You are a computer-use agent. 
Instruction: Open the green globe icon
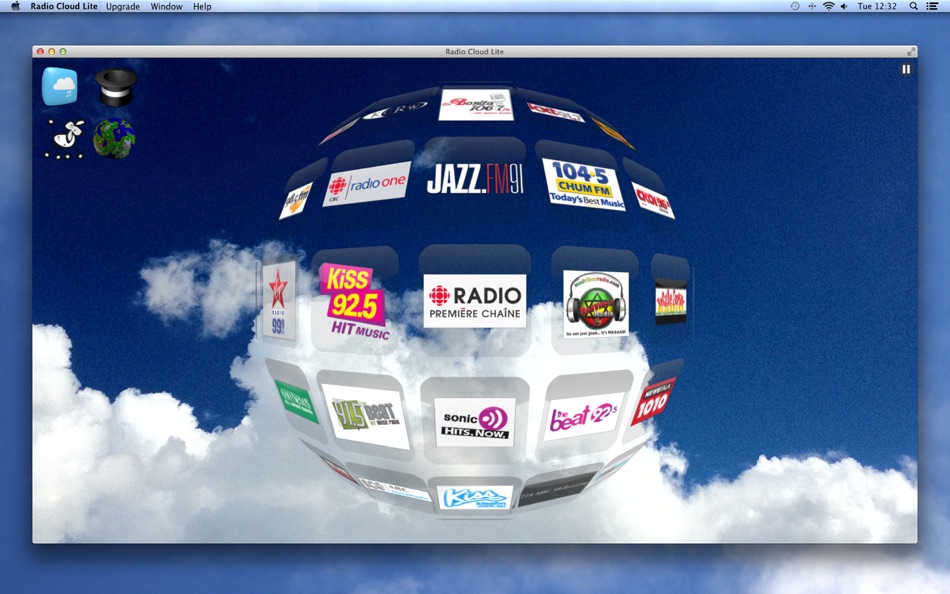(x=114, y=139)
